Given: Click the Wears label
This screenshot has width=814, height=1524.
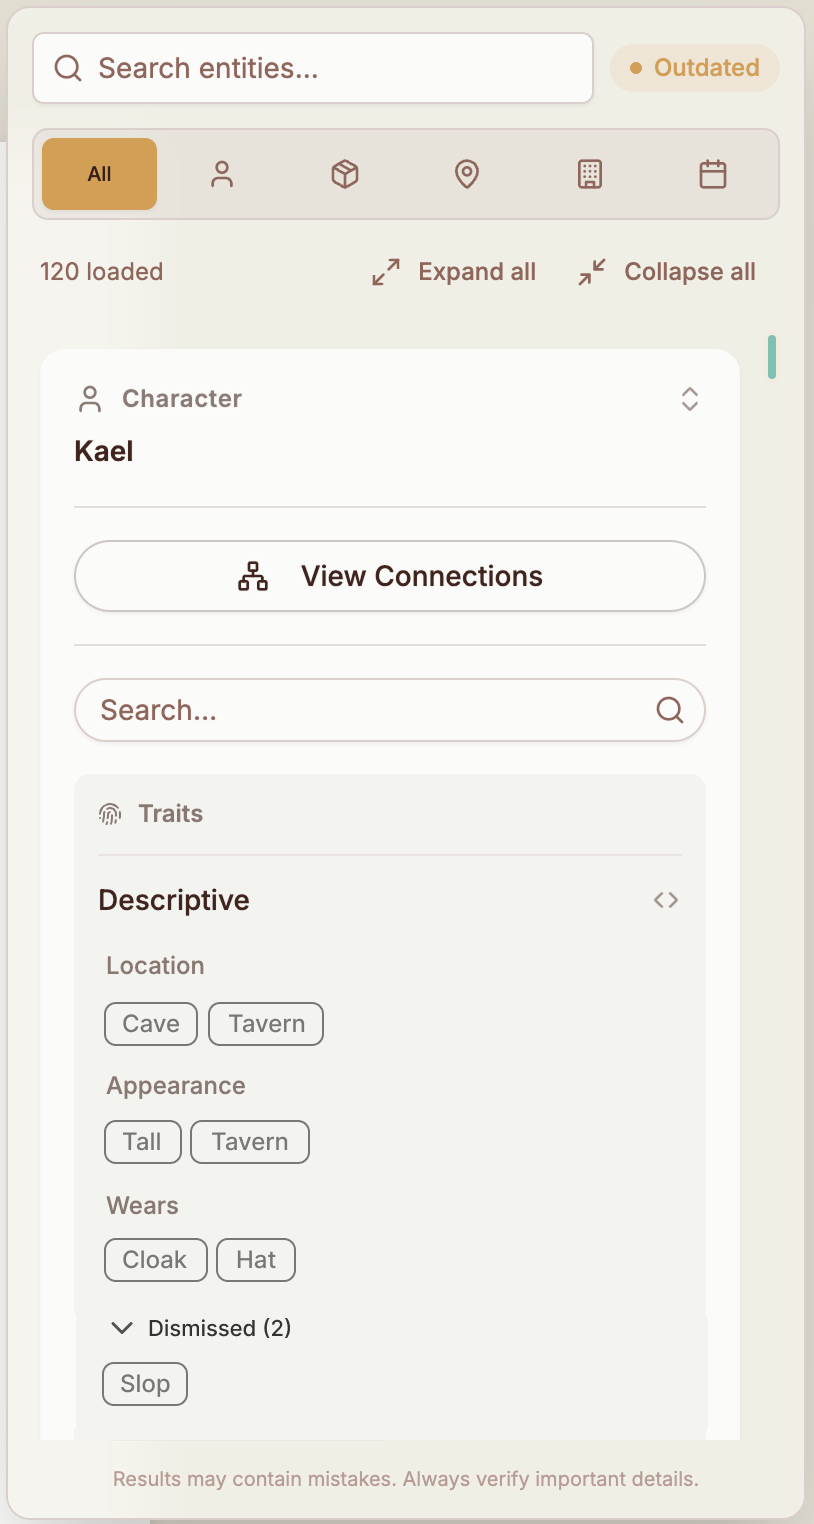Looking at the screenshot, I should pyautogui.click(x=143, y=1205).
